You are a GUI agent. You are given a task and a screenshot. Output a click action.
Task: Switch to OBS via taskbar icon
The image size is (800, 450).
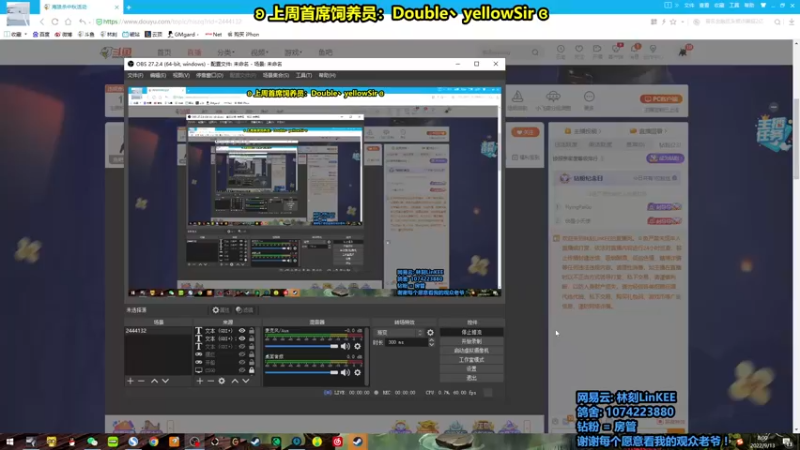[x=195, y=442]
